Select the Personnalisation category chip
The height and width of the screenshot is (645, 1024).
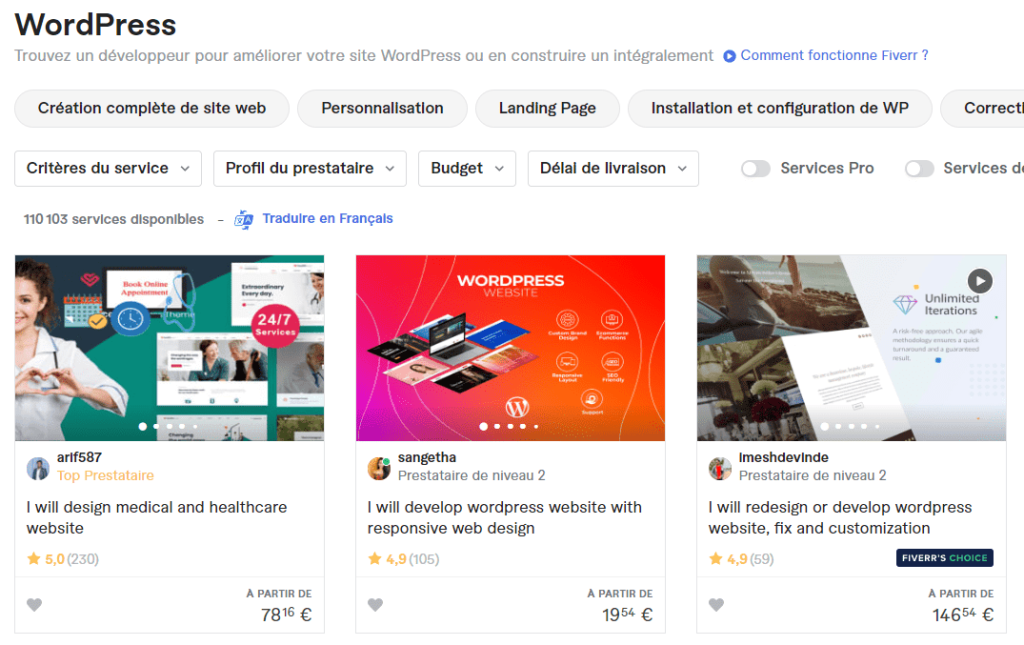tap(381, 108)
